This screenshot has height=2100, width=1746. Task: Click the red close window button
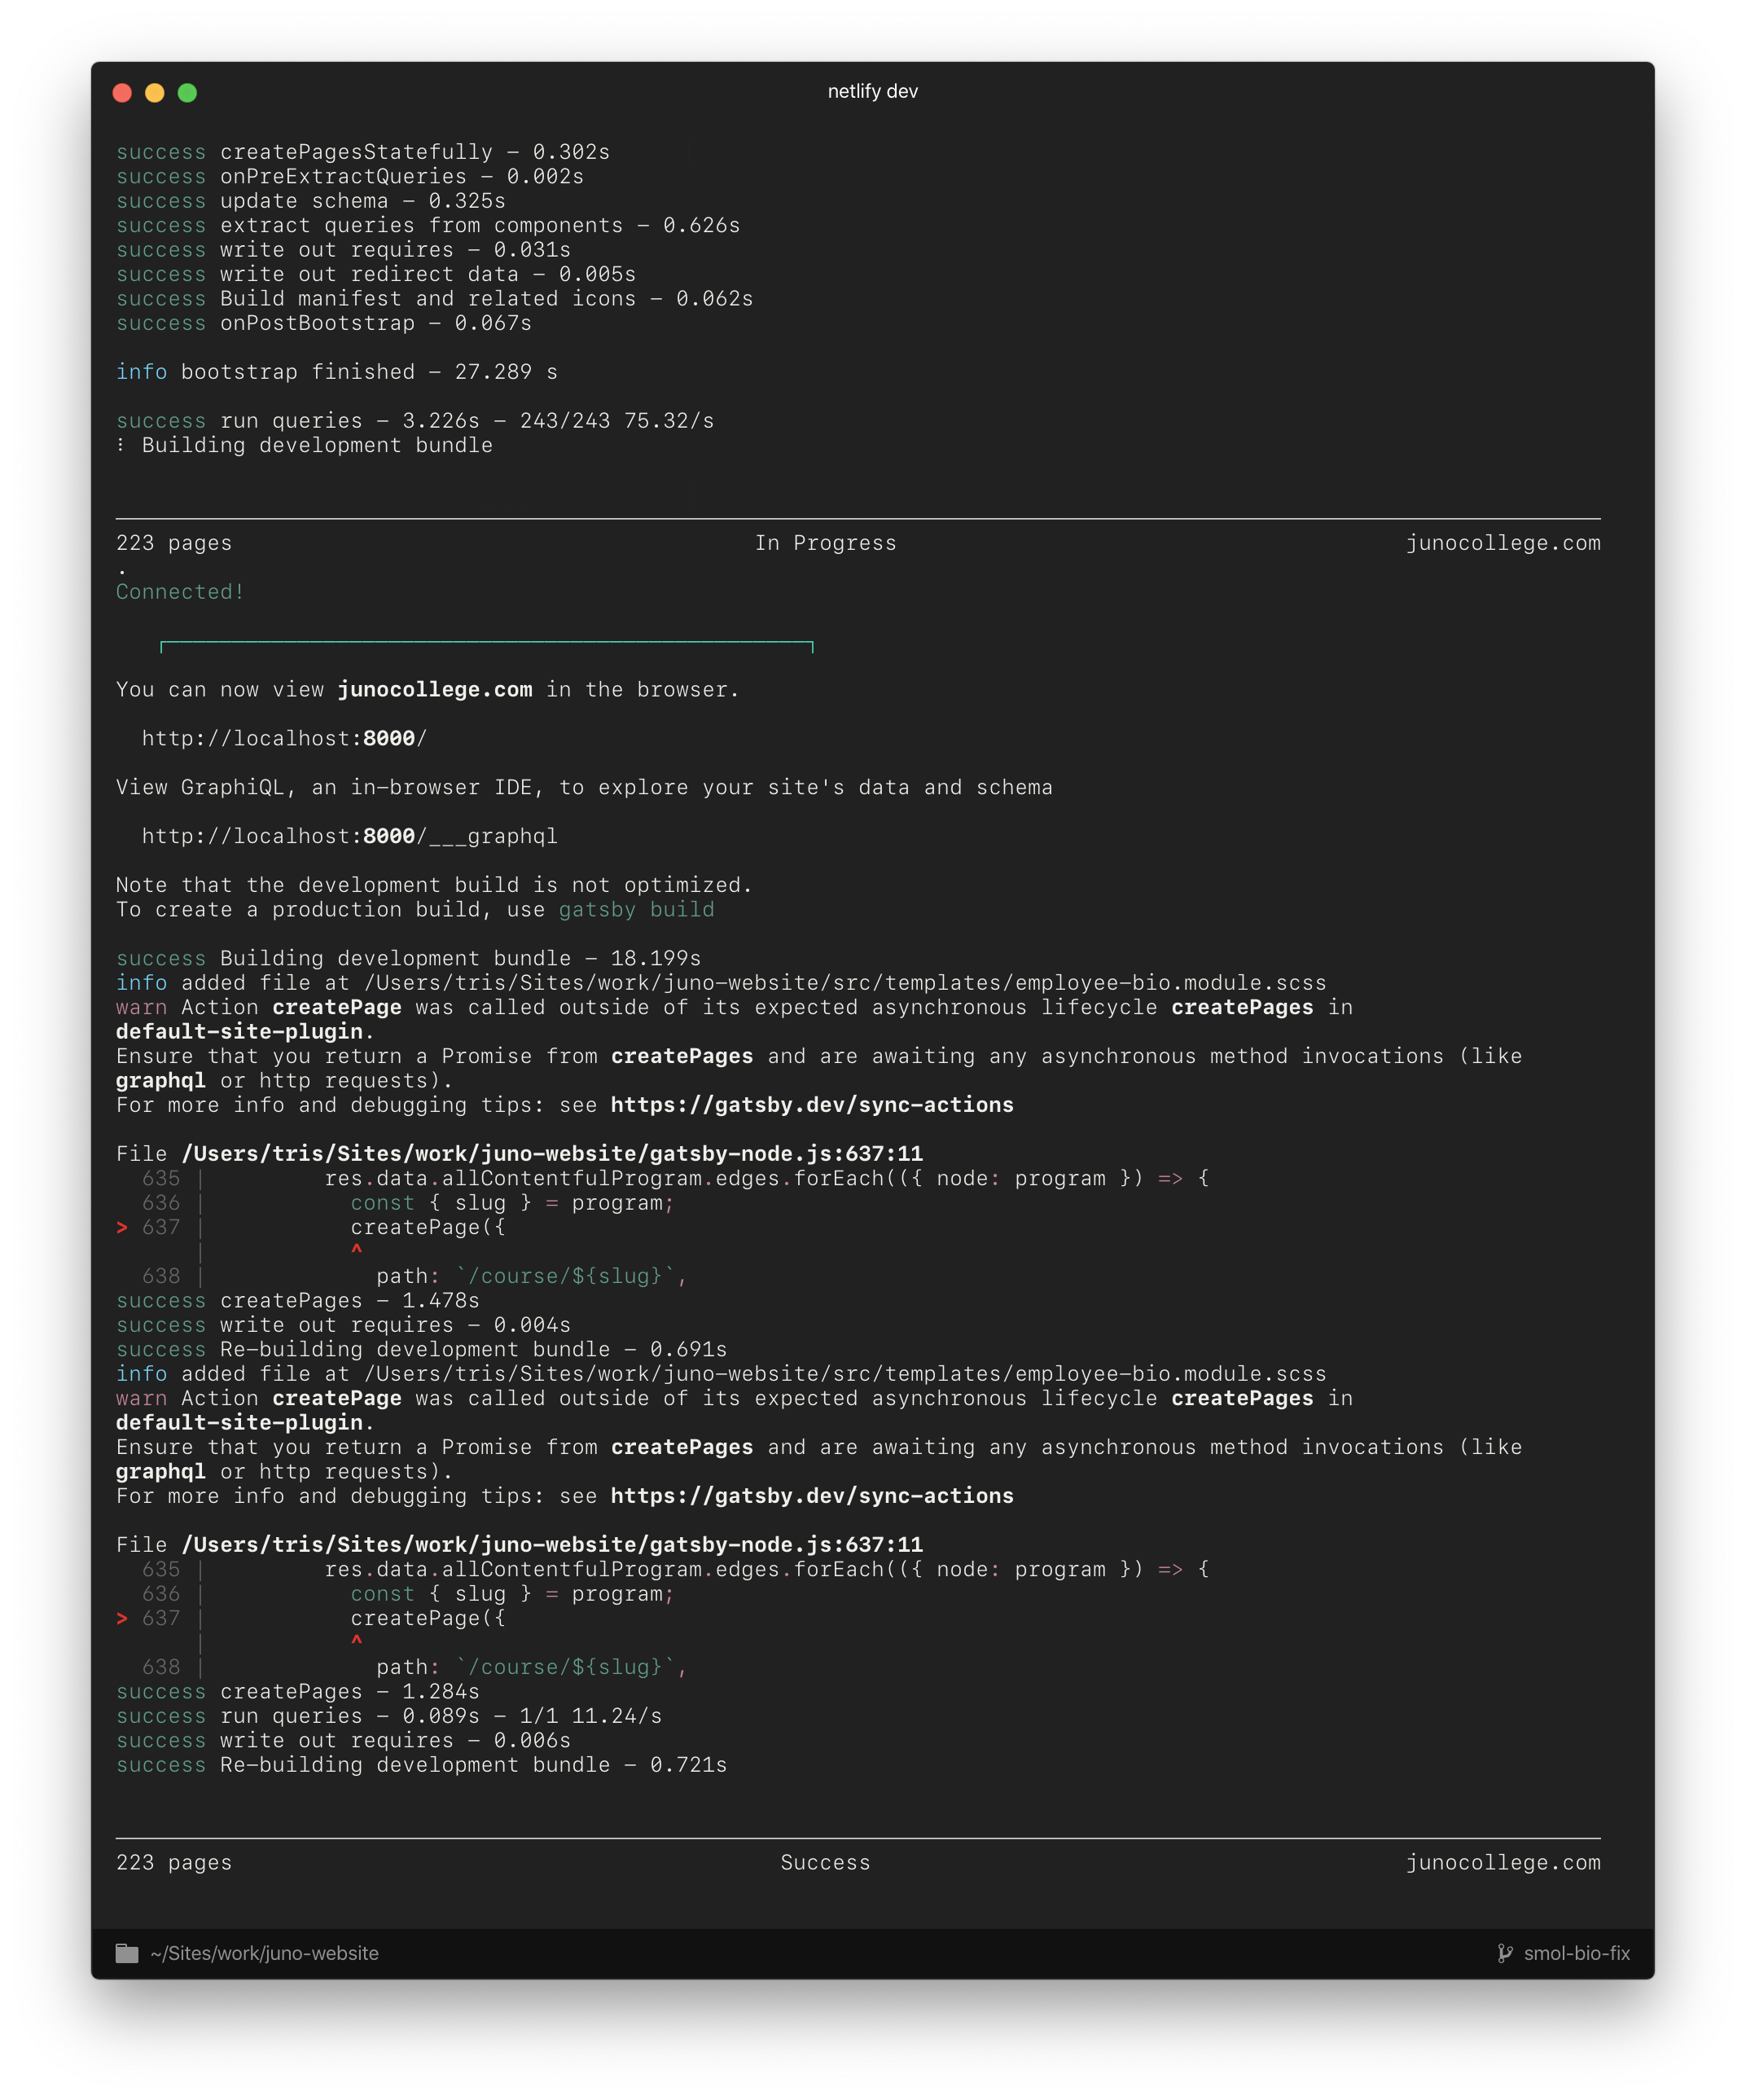tap(123, 93)
